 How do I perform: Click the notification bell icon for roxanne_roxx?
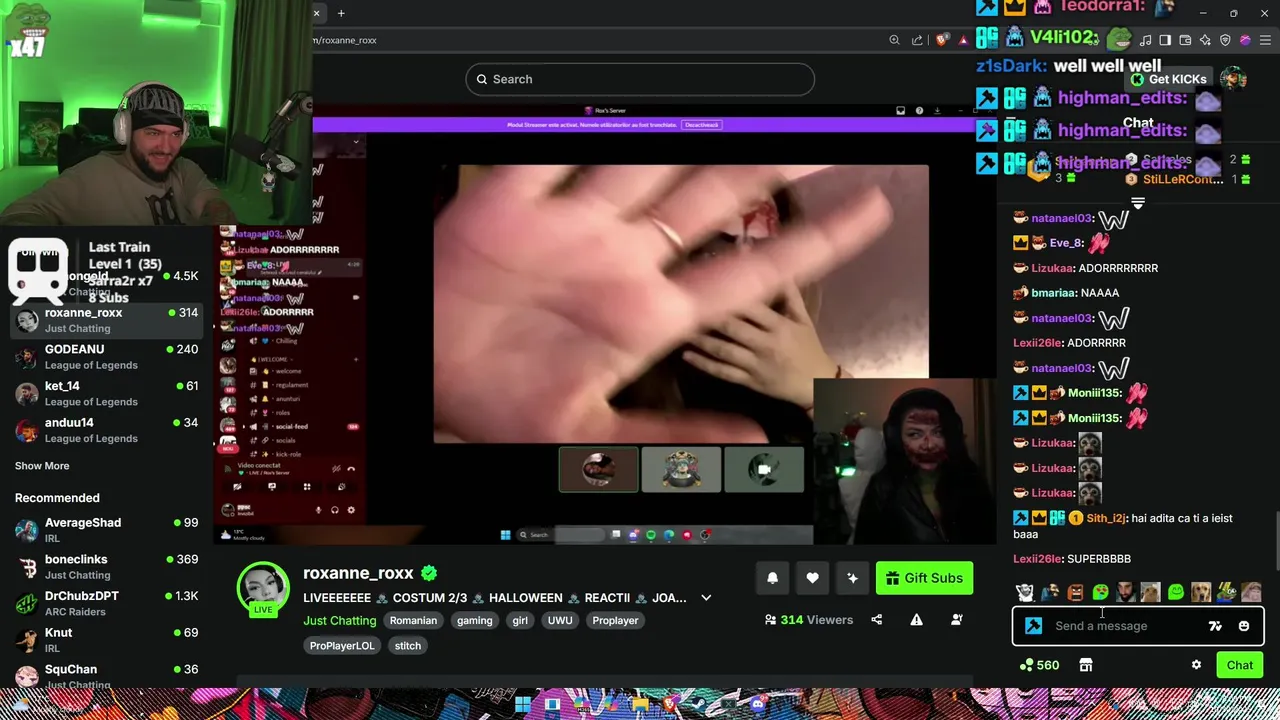(772, 578)
